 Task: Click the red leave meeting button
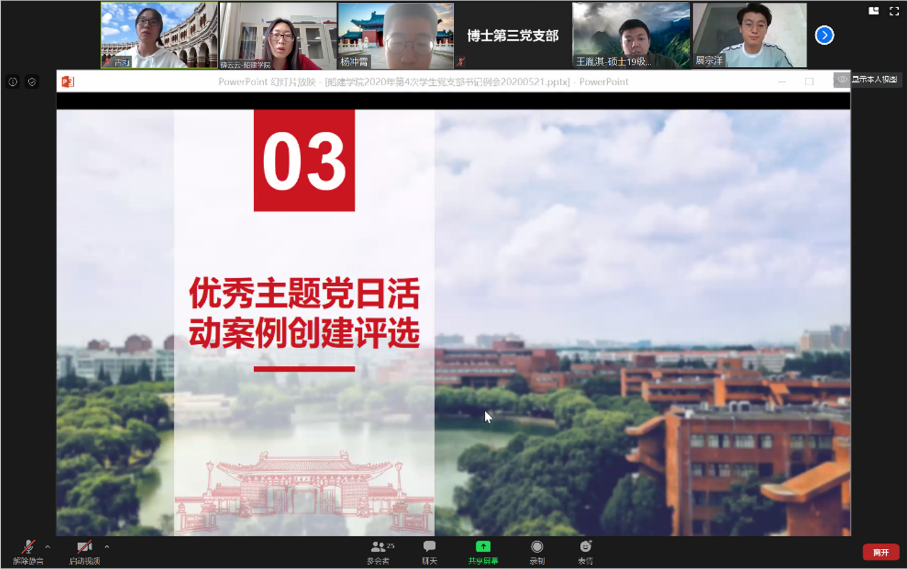(x=880, y=552)
